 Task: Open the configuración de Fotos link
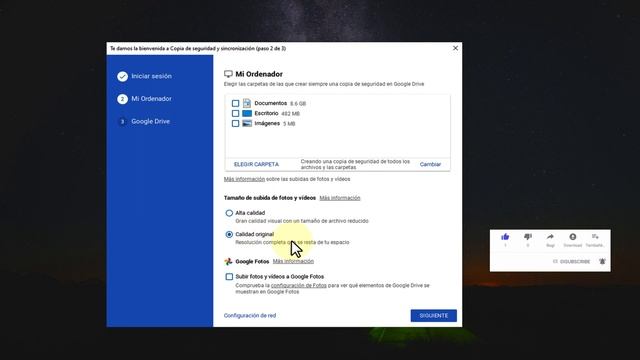pyautogui.click(x=299, y=286)
